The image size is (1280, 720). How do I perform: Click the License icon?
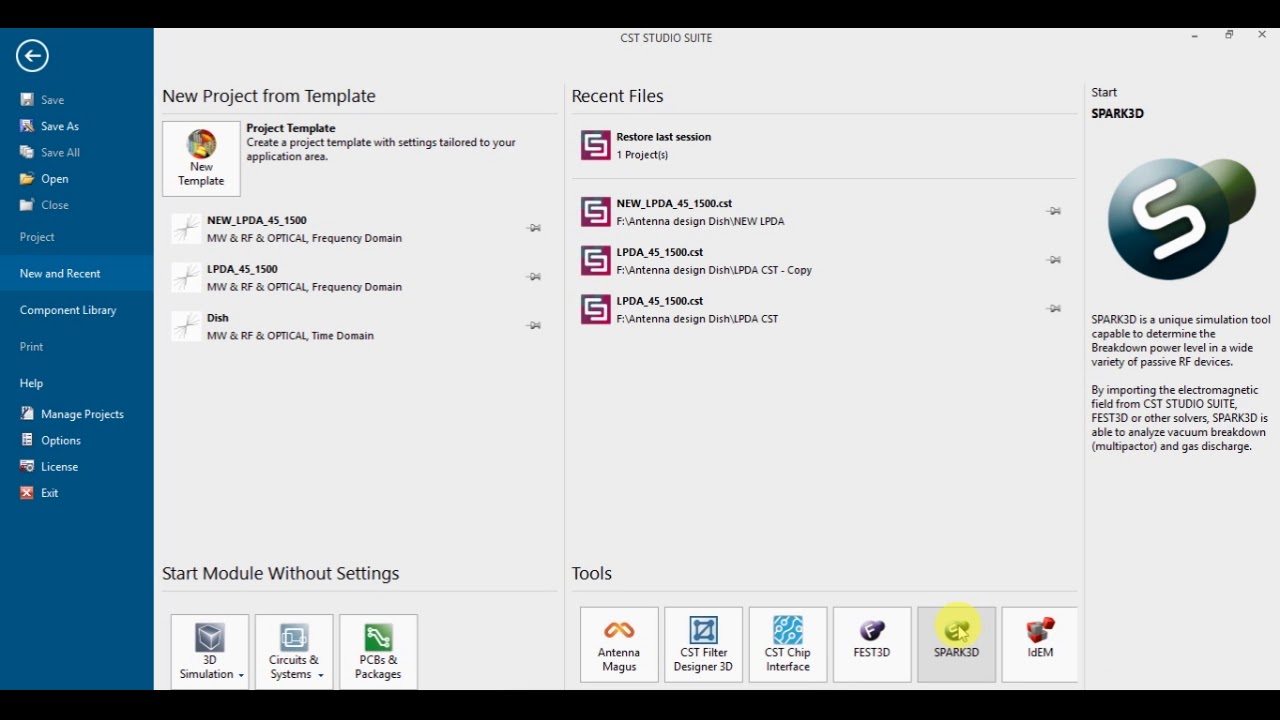[x=27, y=467]
